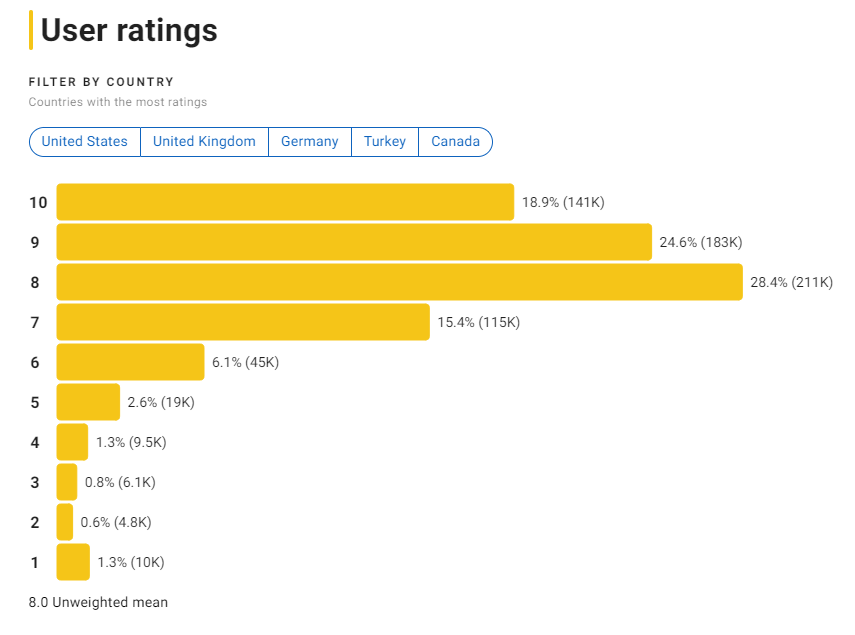
Task: Select Turkey in the country filter
Action: coord(385,141)
